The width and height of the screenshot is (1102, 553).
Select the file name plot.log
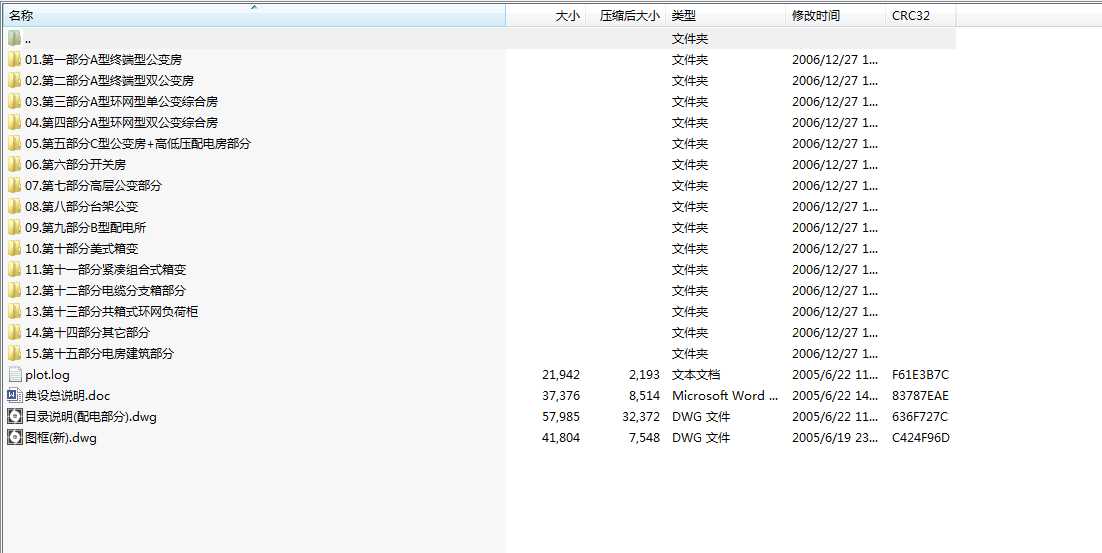tap(48, 375)
